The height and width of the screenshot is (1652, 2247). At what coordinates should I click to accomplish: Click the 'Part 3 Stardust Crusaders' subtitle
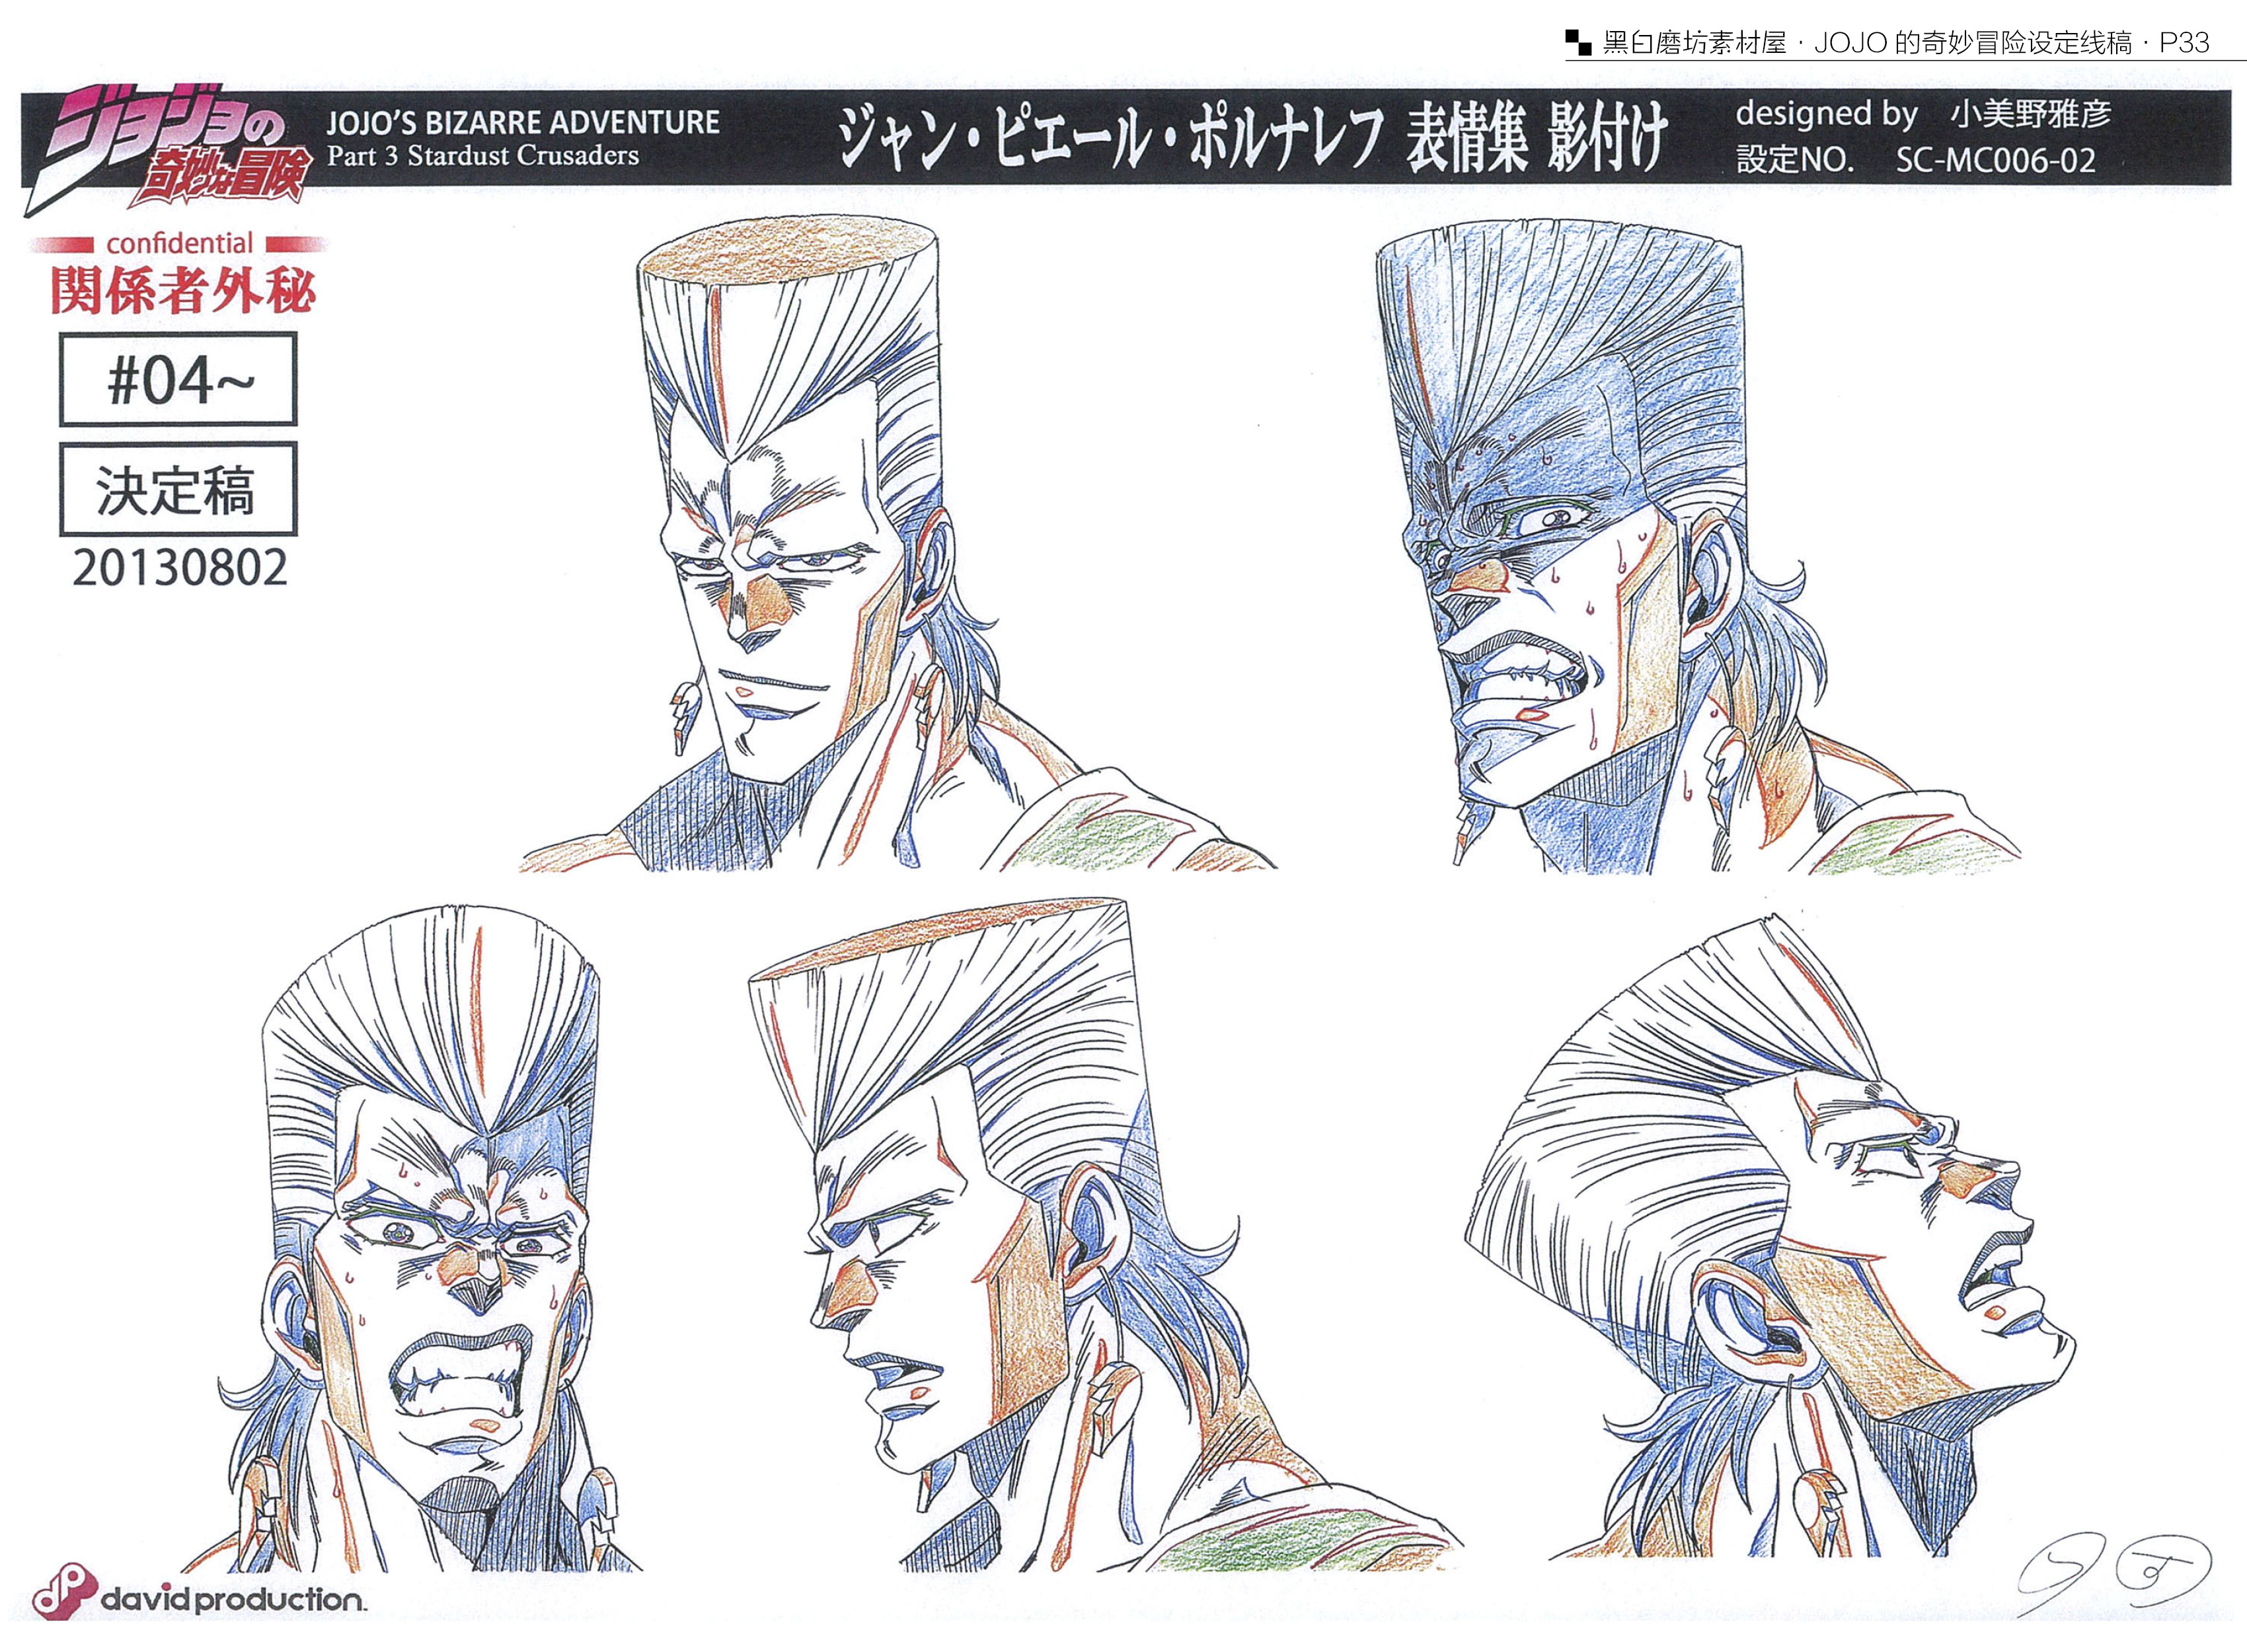click(x=483, y=156)
